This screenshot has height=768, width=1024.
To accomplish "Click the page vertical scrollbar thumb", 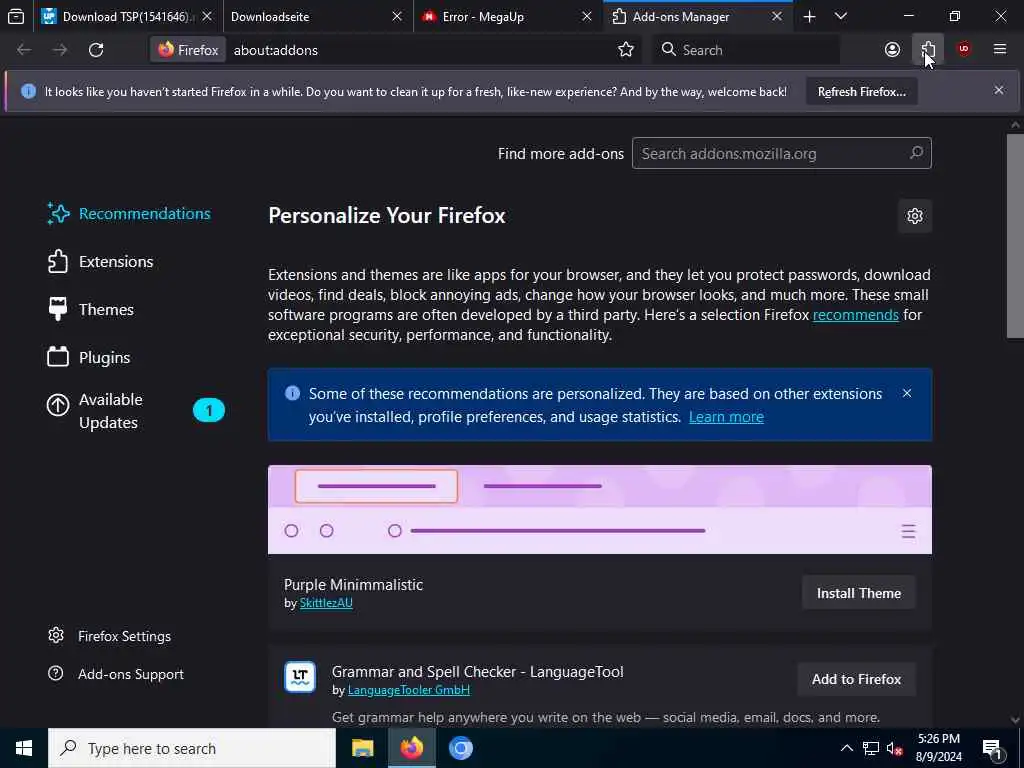I will click(x=1015, y=236).
